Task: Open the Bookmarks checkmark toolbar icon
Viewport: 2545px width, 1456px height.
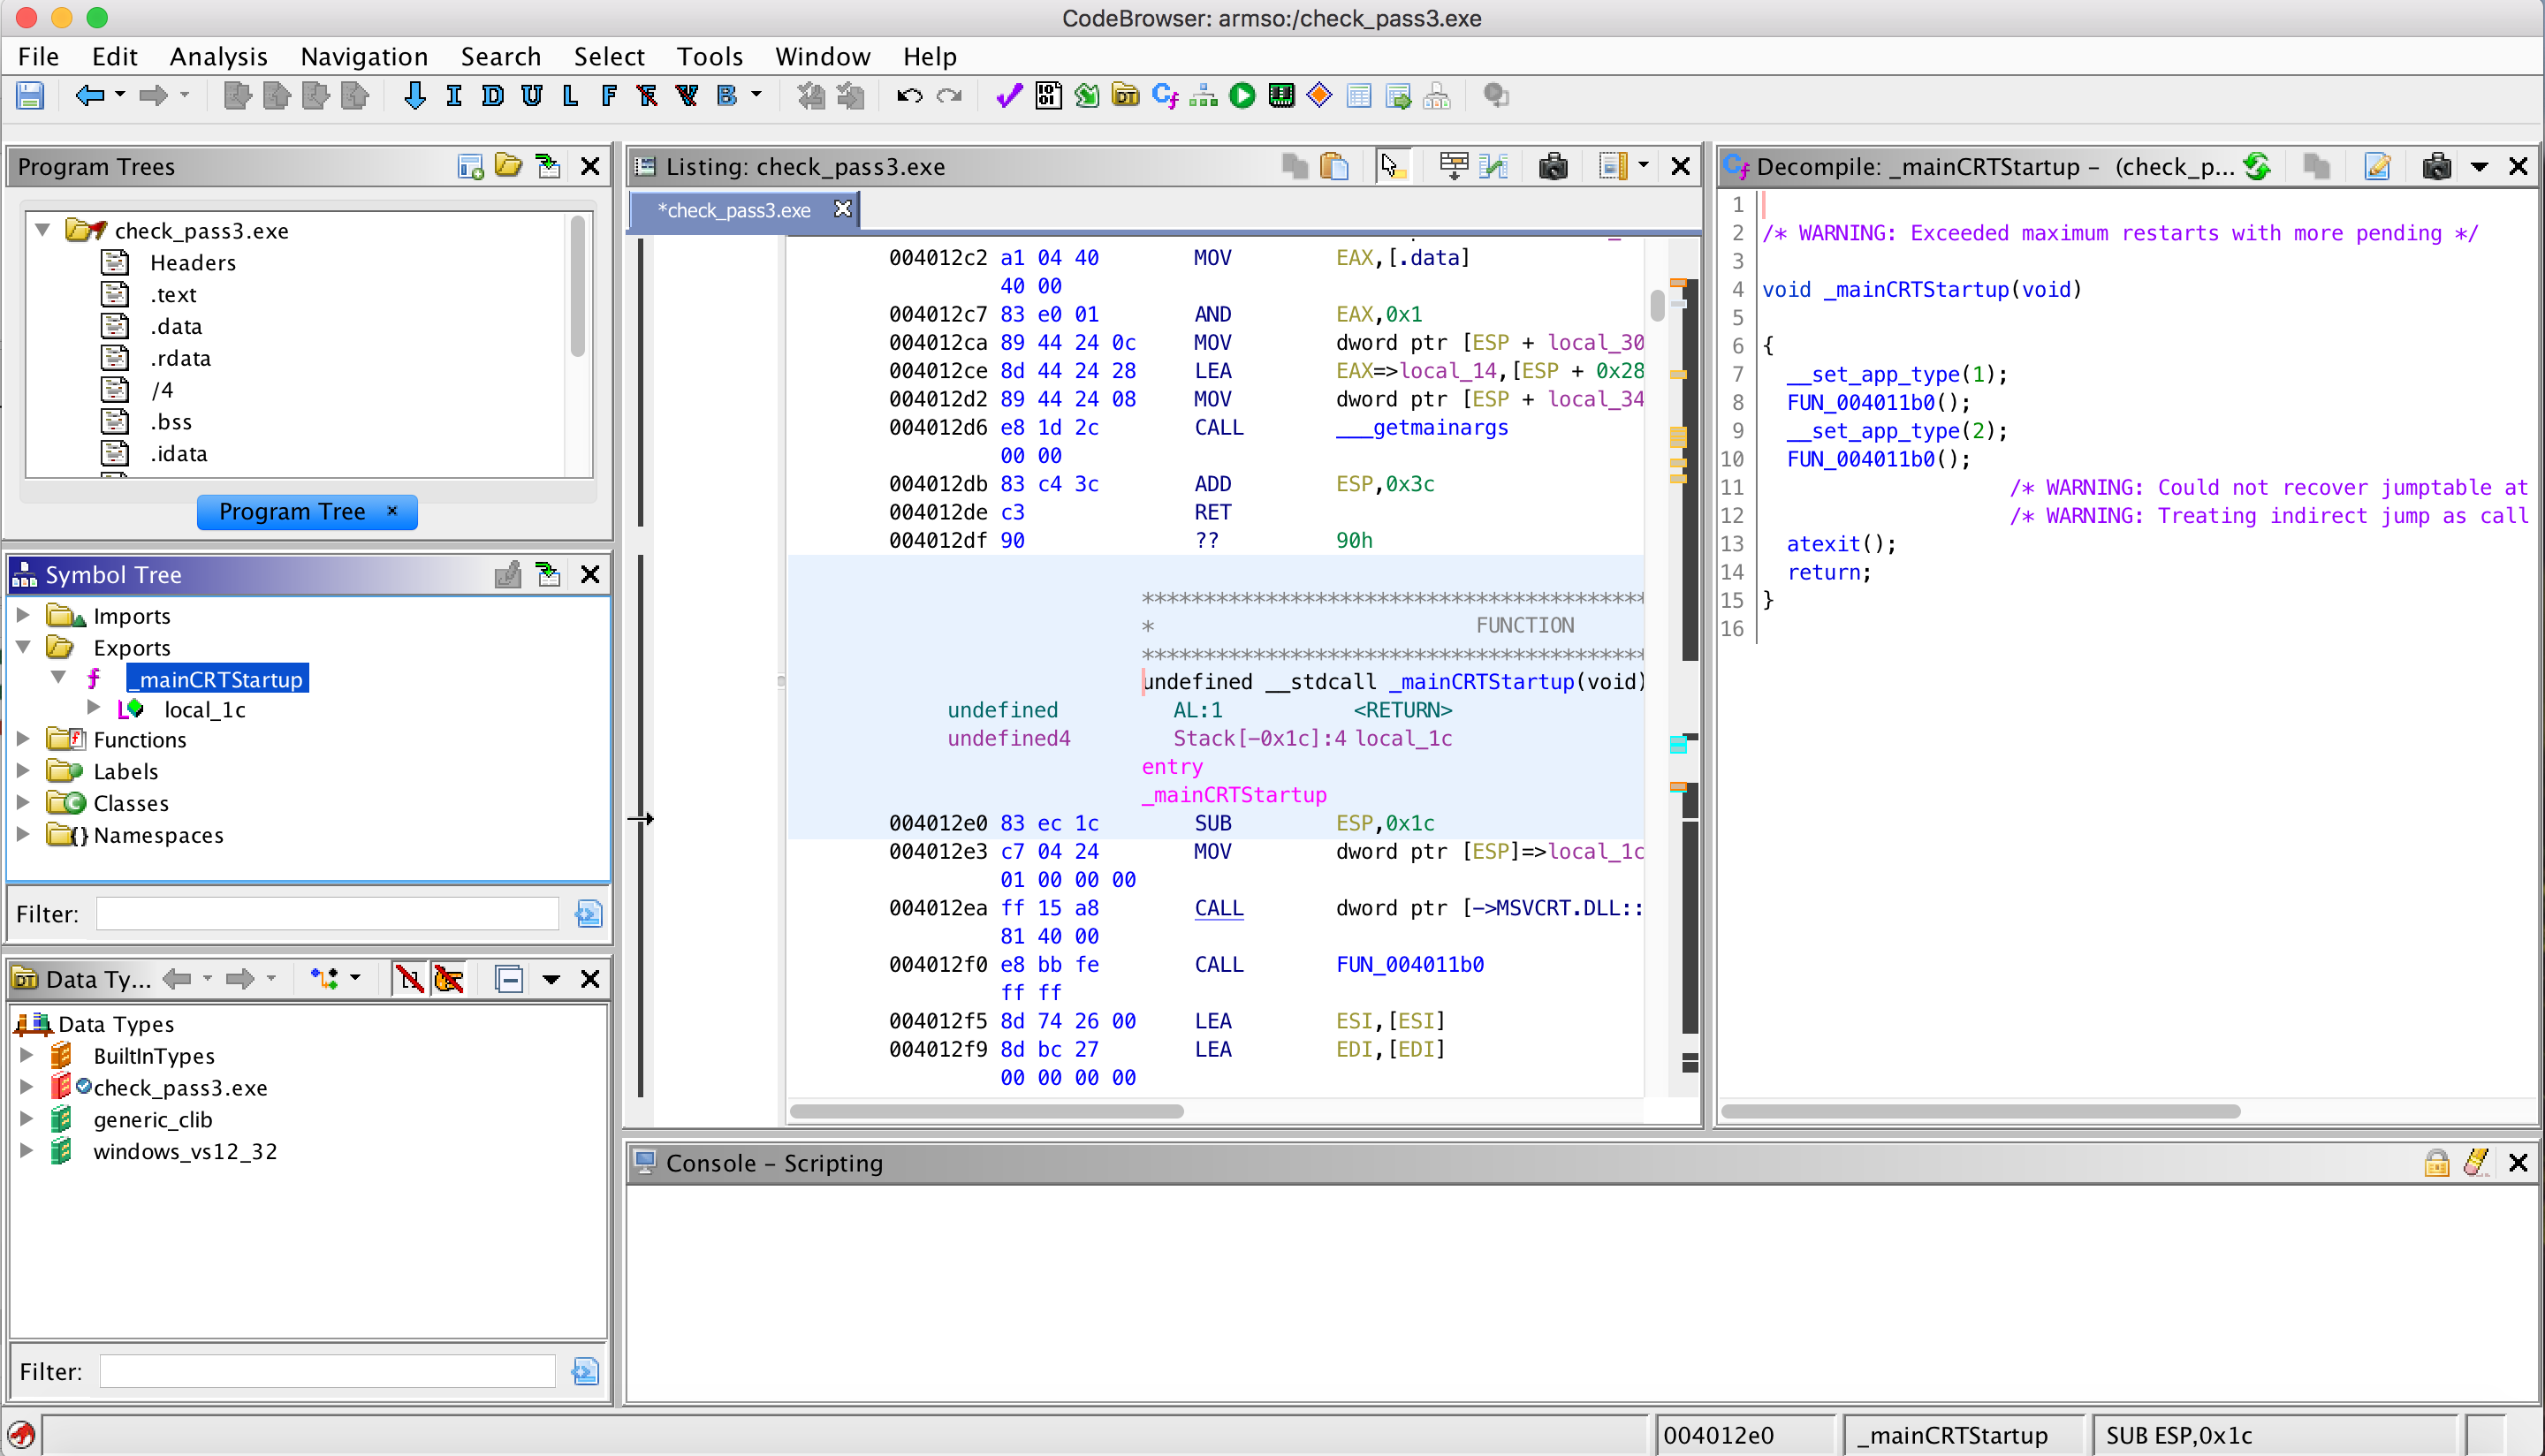Action: [1008, 96]
